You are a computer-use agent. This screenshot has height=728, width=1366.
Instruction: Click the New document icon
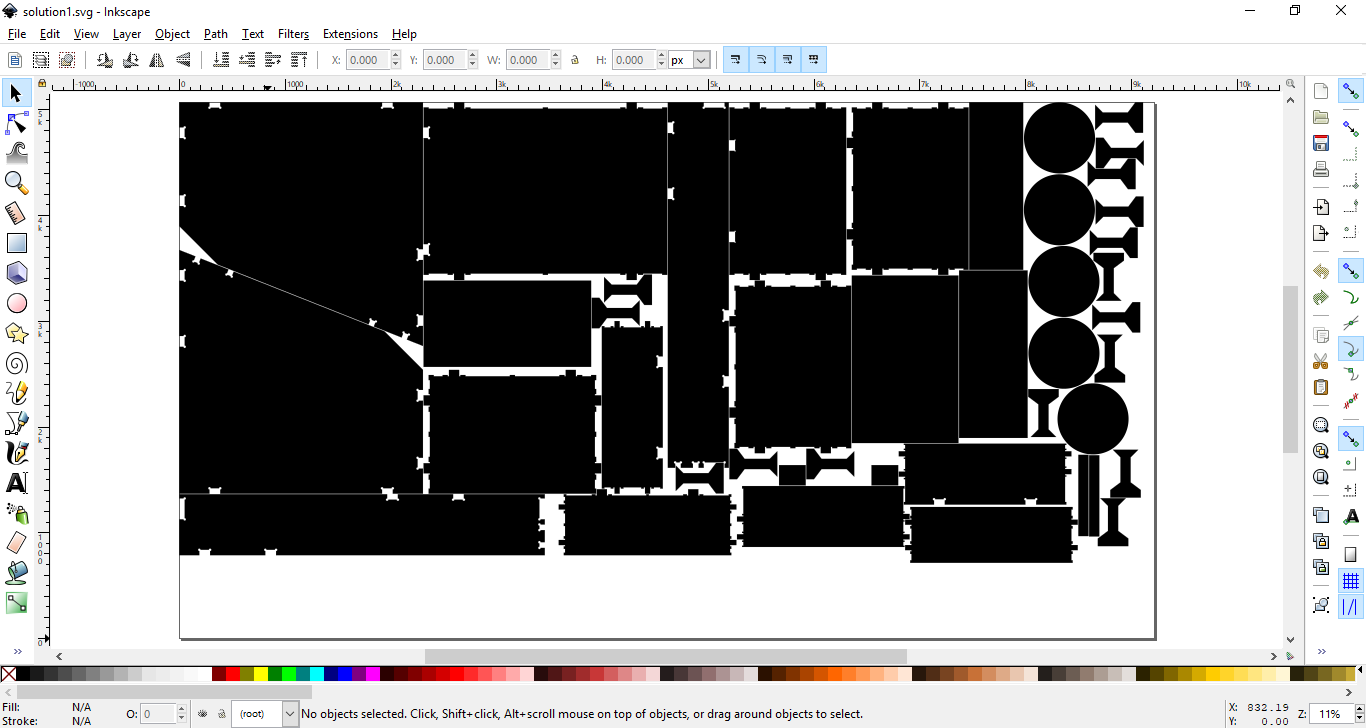pyautogui.click(x=1321, y=91)
